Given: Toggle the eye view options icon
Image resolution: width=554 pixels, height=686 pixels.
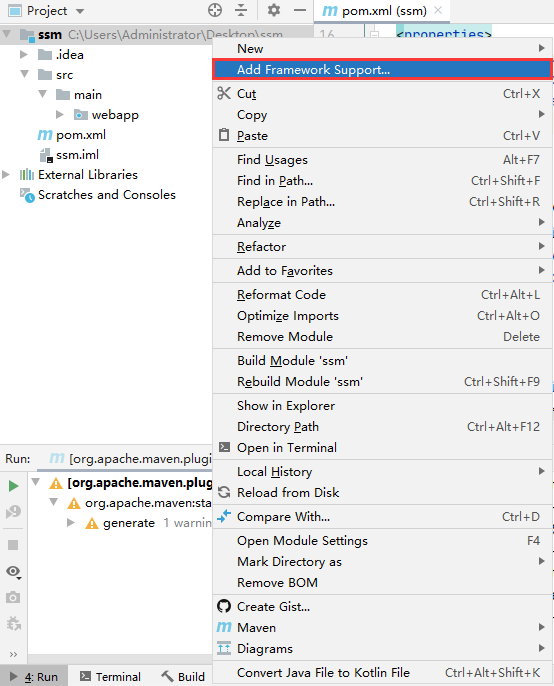Looking at the screenshot, I should click(14, 571).
